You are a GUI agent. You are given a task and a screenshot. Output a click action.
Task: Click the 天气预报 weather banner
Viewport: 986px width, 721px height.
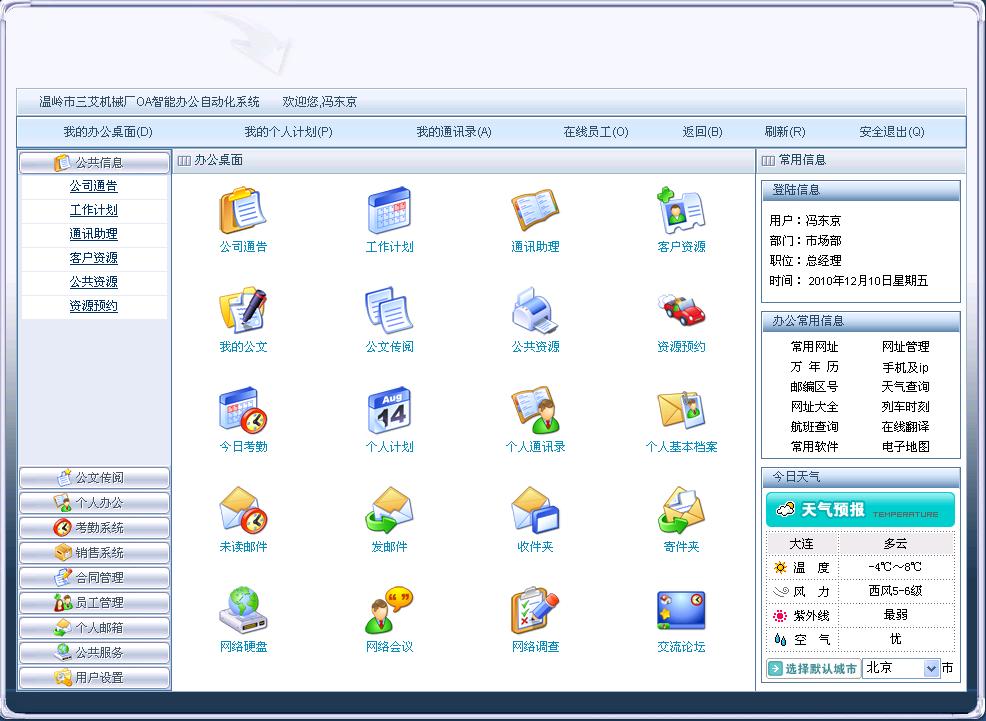click(860, 510)
